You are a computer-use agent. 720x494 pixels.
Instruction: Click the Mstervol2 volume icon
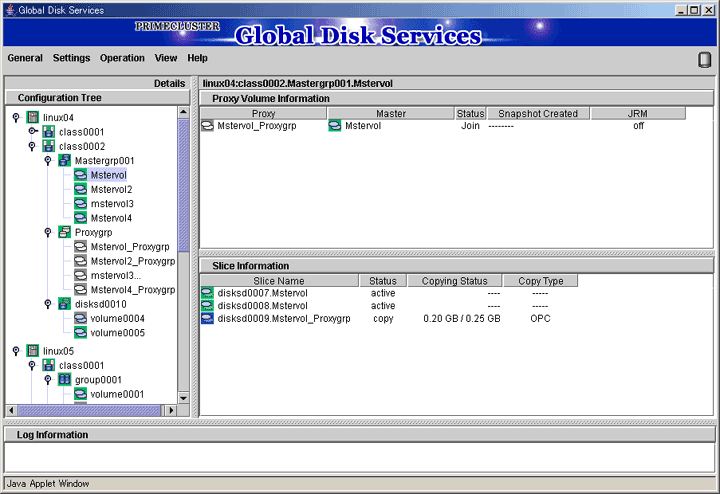coord(80,189)
